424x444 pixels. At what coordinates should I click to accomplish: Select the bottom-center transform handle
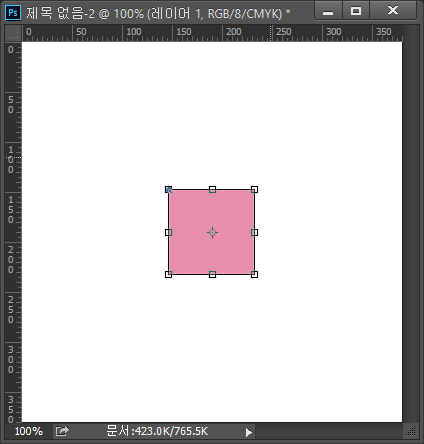(x=212, y=274)
